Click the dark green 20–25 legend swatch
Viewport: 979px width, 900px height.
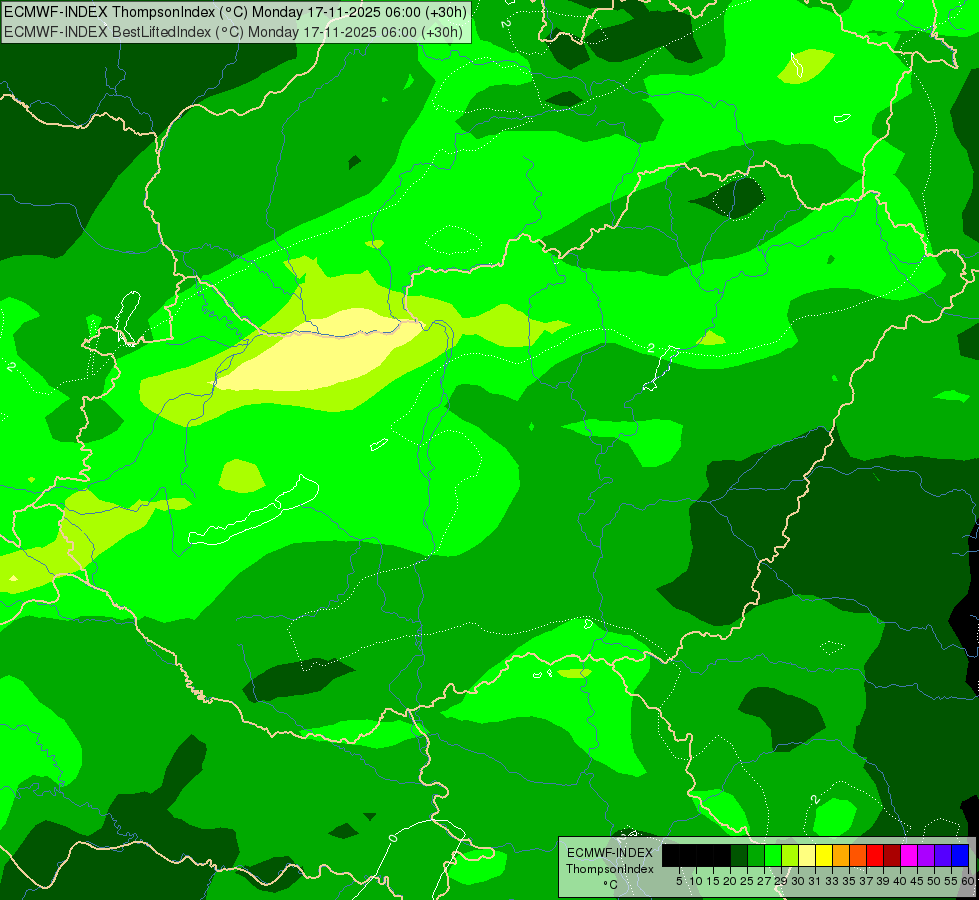coord(738,855)
